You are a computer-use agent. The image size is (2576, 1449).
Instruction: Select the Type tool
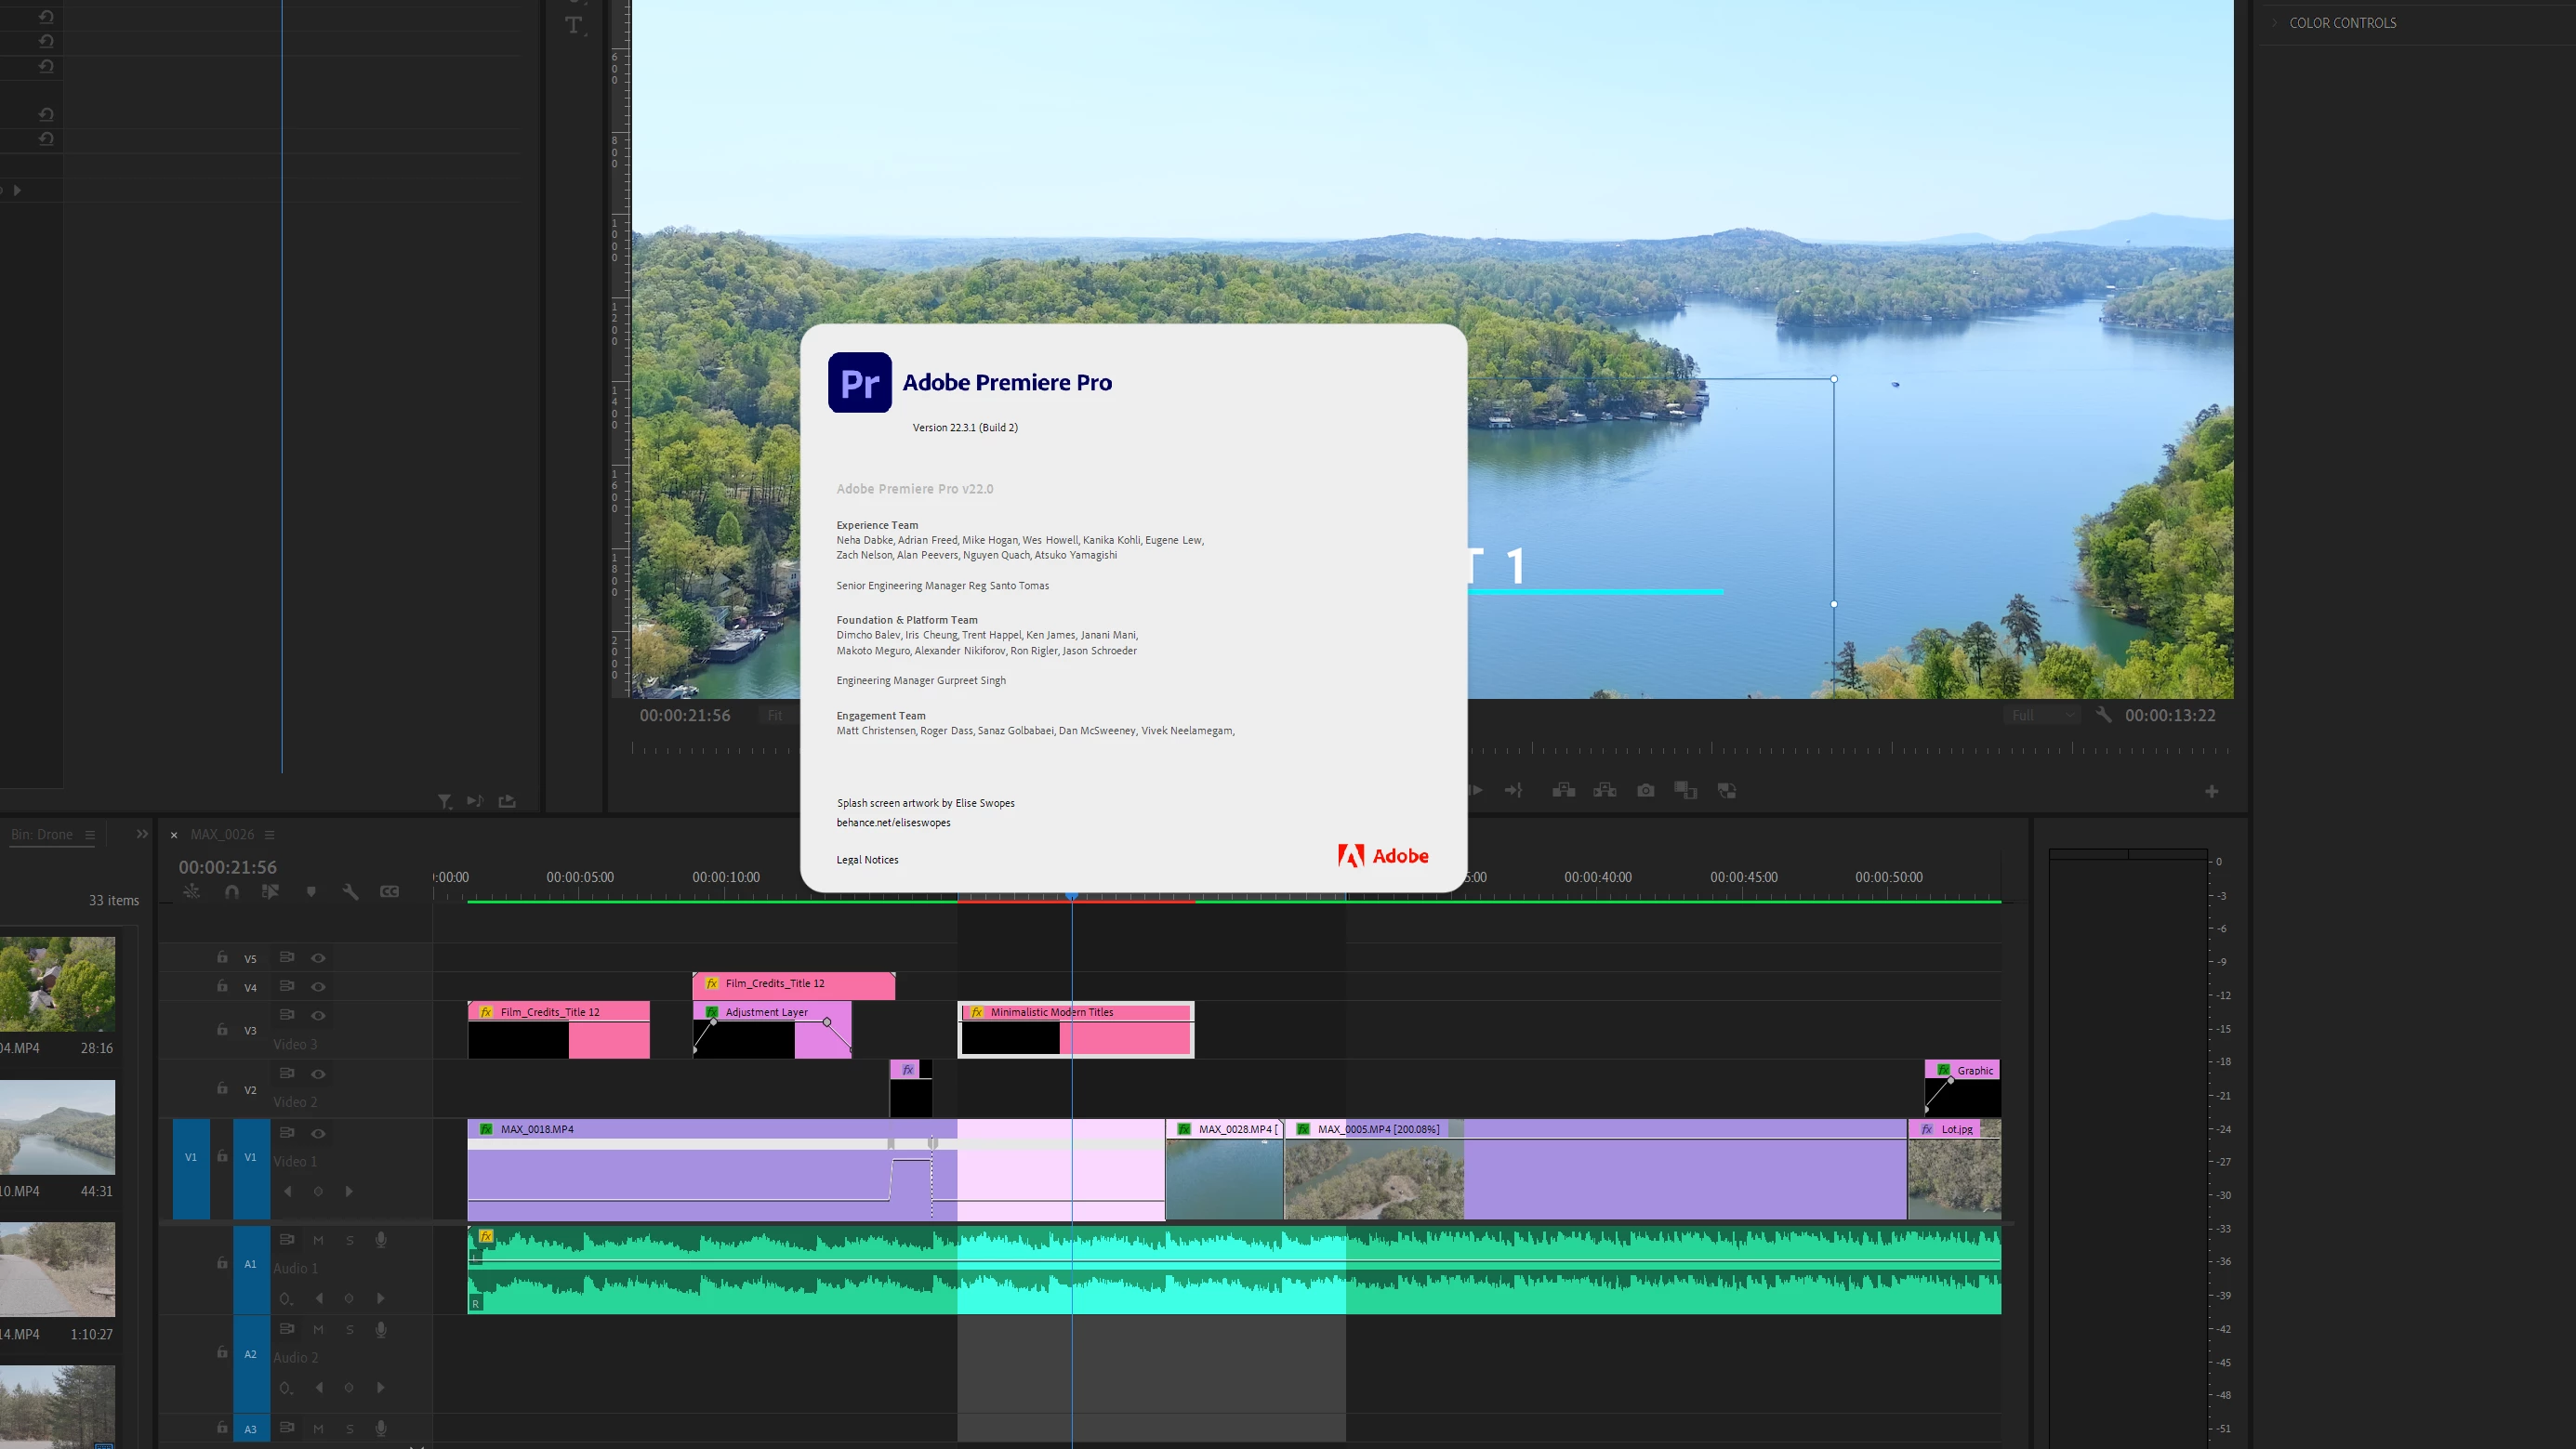tap(573, 25)
